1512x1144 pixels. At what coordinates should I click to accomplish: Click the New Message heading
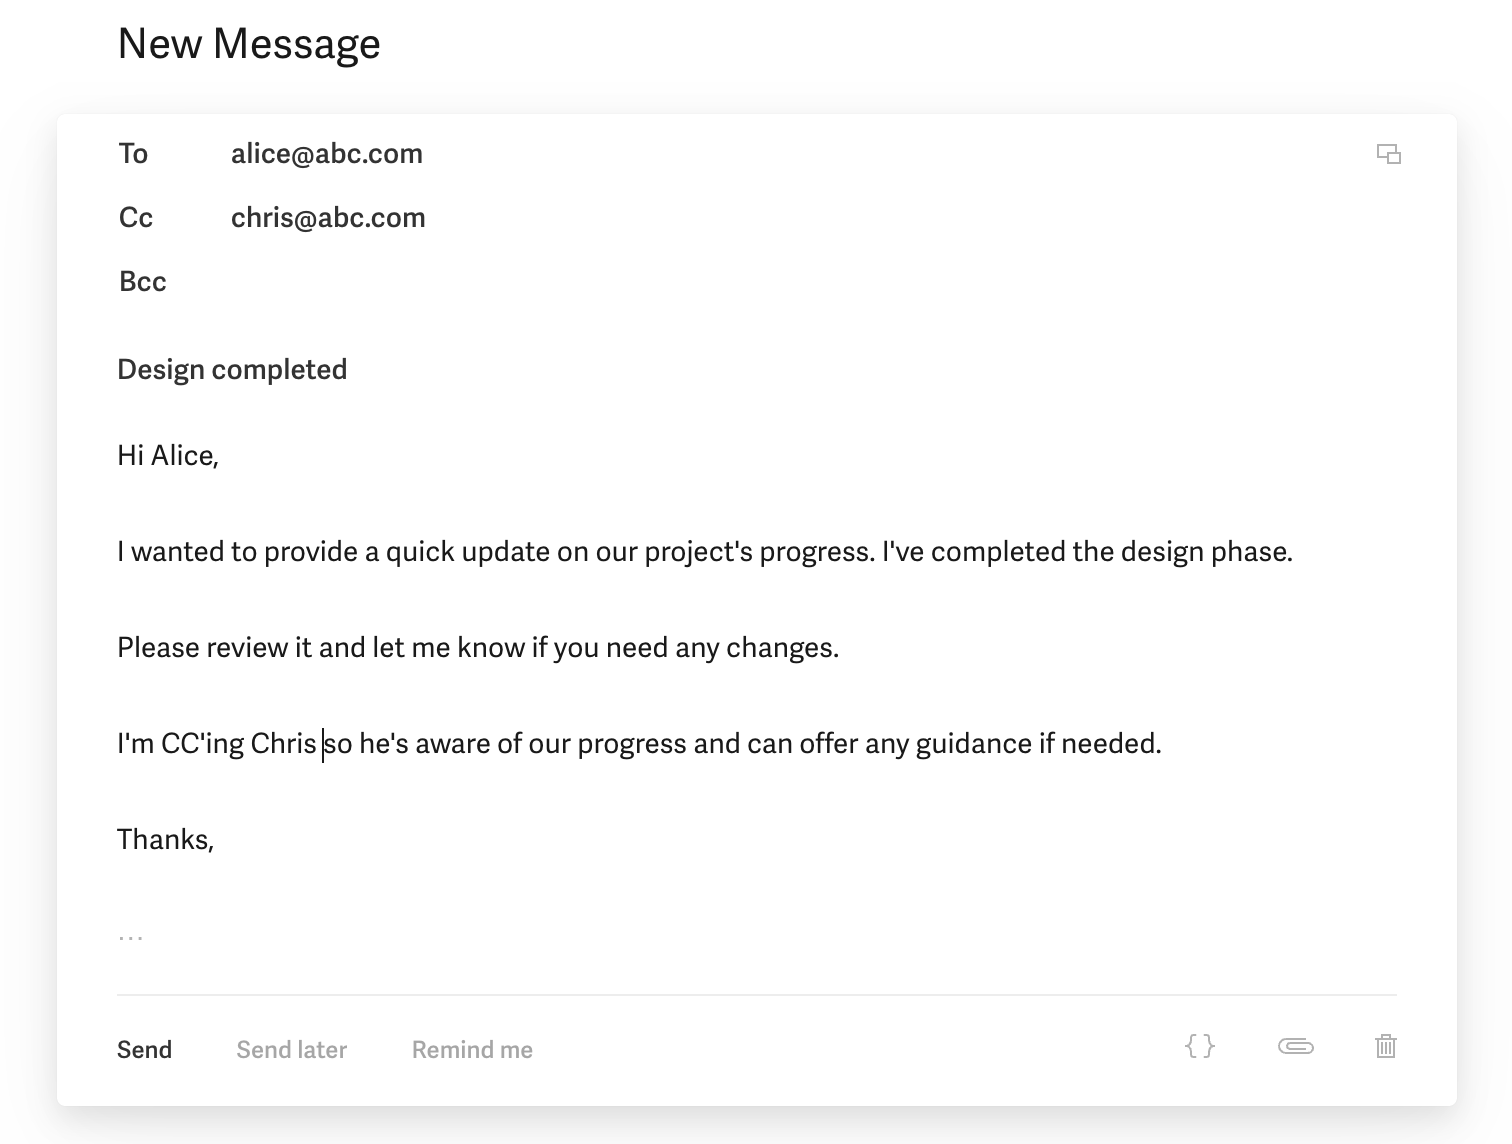point(249,43)
